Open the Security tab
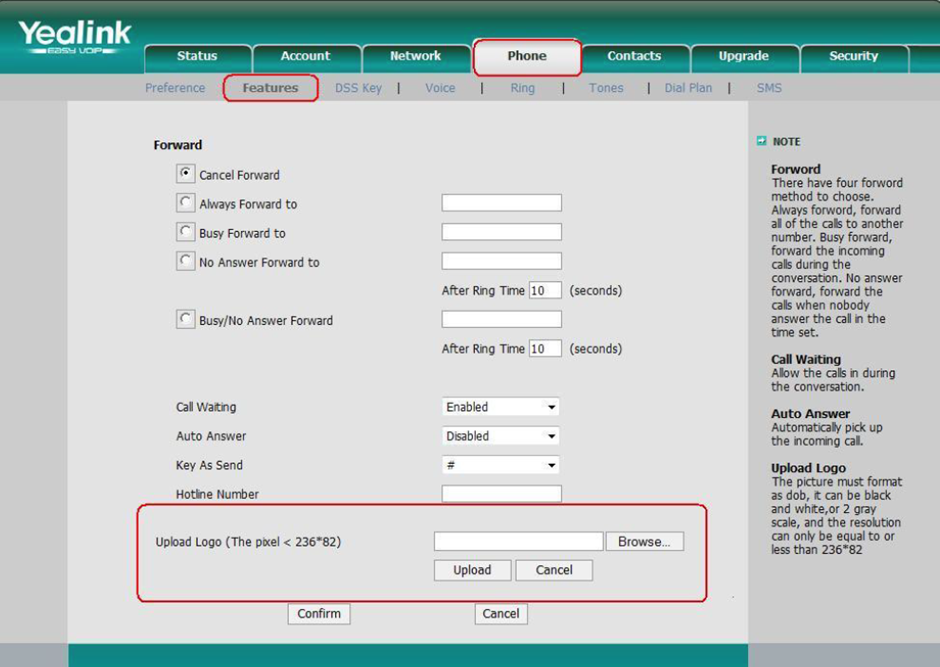This screenshot has height=667, width=940. (x=854, y=58)
